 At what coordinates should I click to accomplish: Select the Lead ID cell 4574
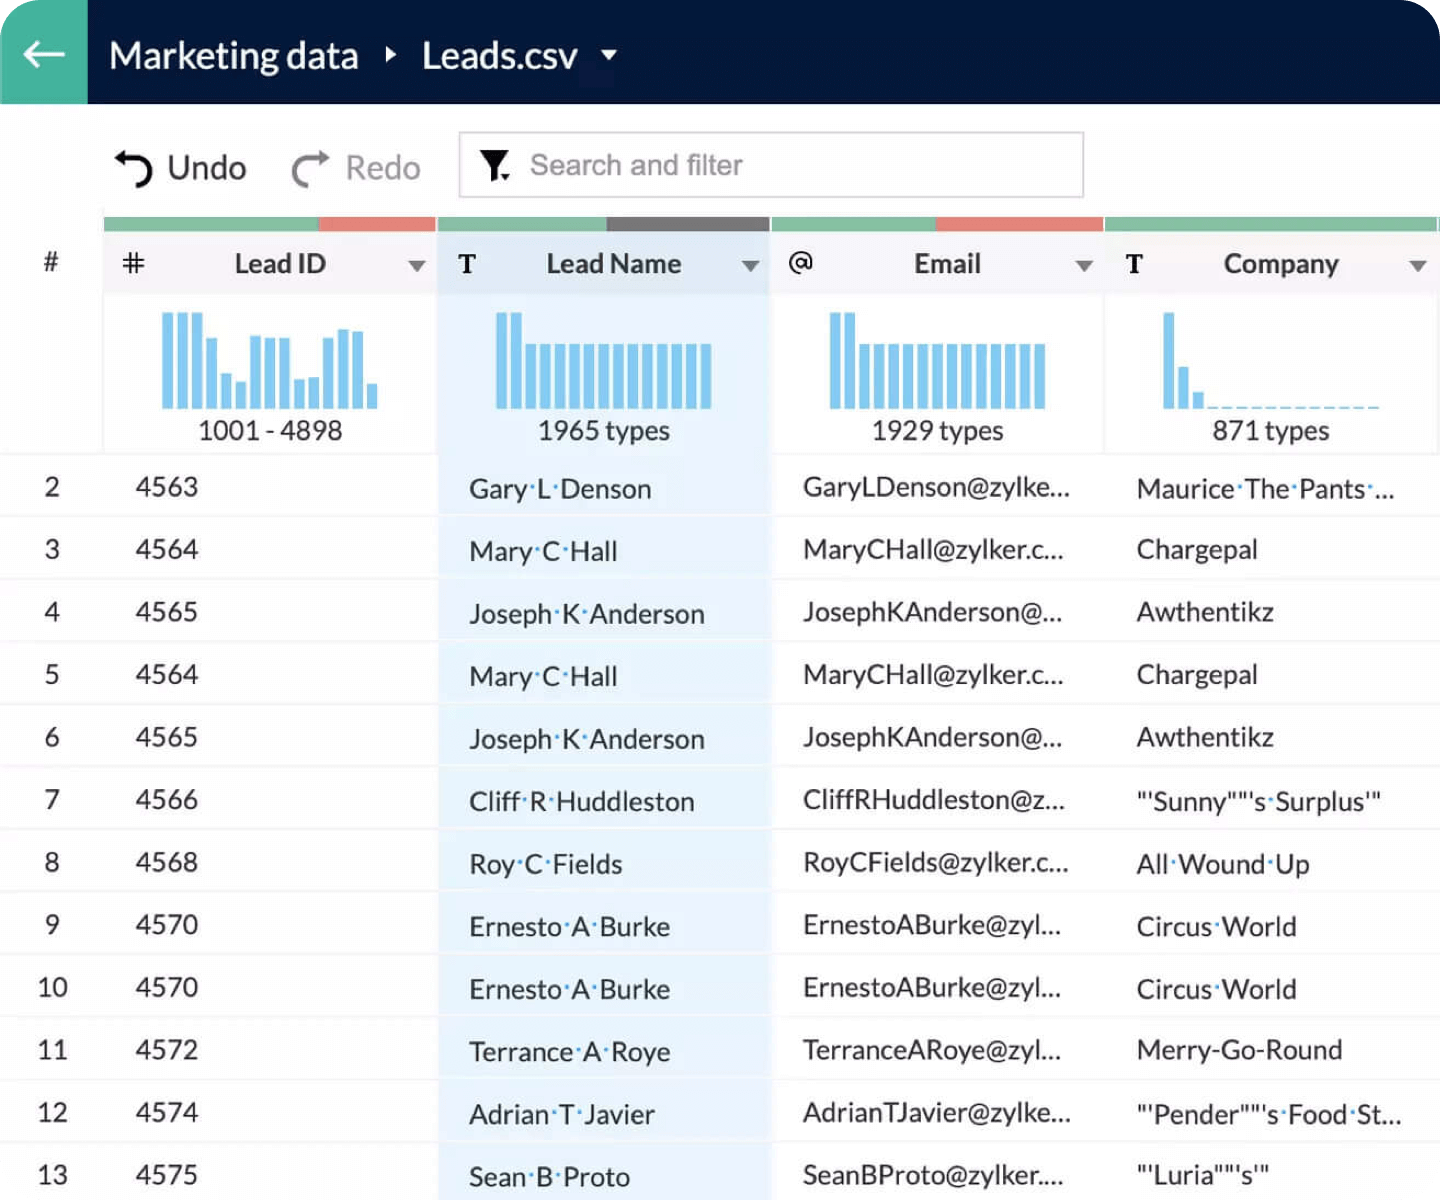click(x=270, y=1112)
